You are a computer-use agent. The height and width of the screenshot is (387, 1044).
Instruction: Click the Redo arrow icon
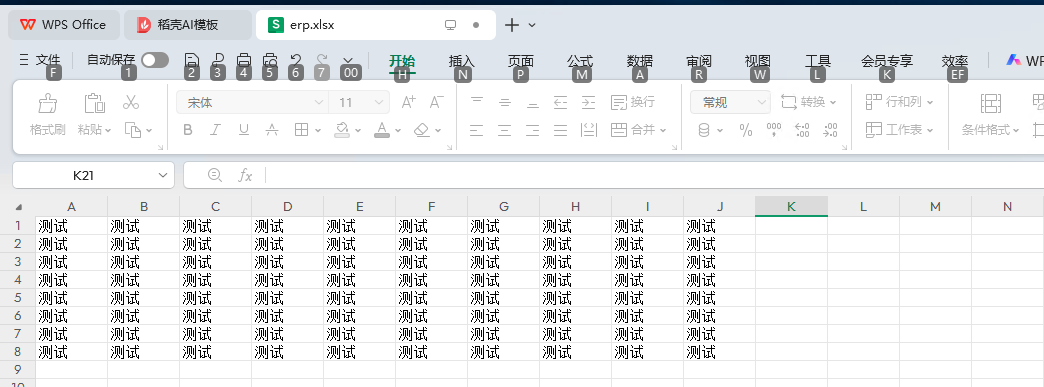click(x=322, y=61)
